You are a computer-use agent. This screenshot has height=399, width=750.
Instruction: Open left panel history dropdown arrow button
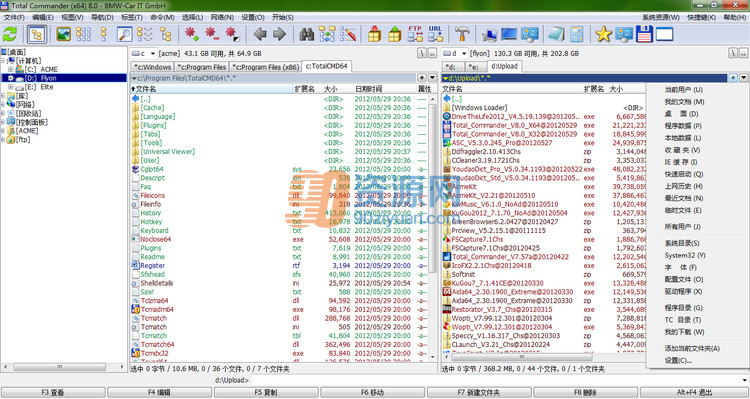433,78
